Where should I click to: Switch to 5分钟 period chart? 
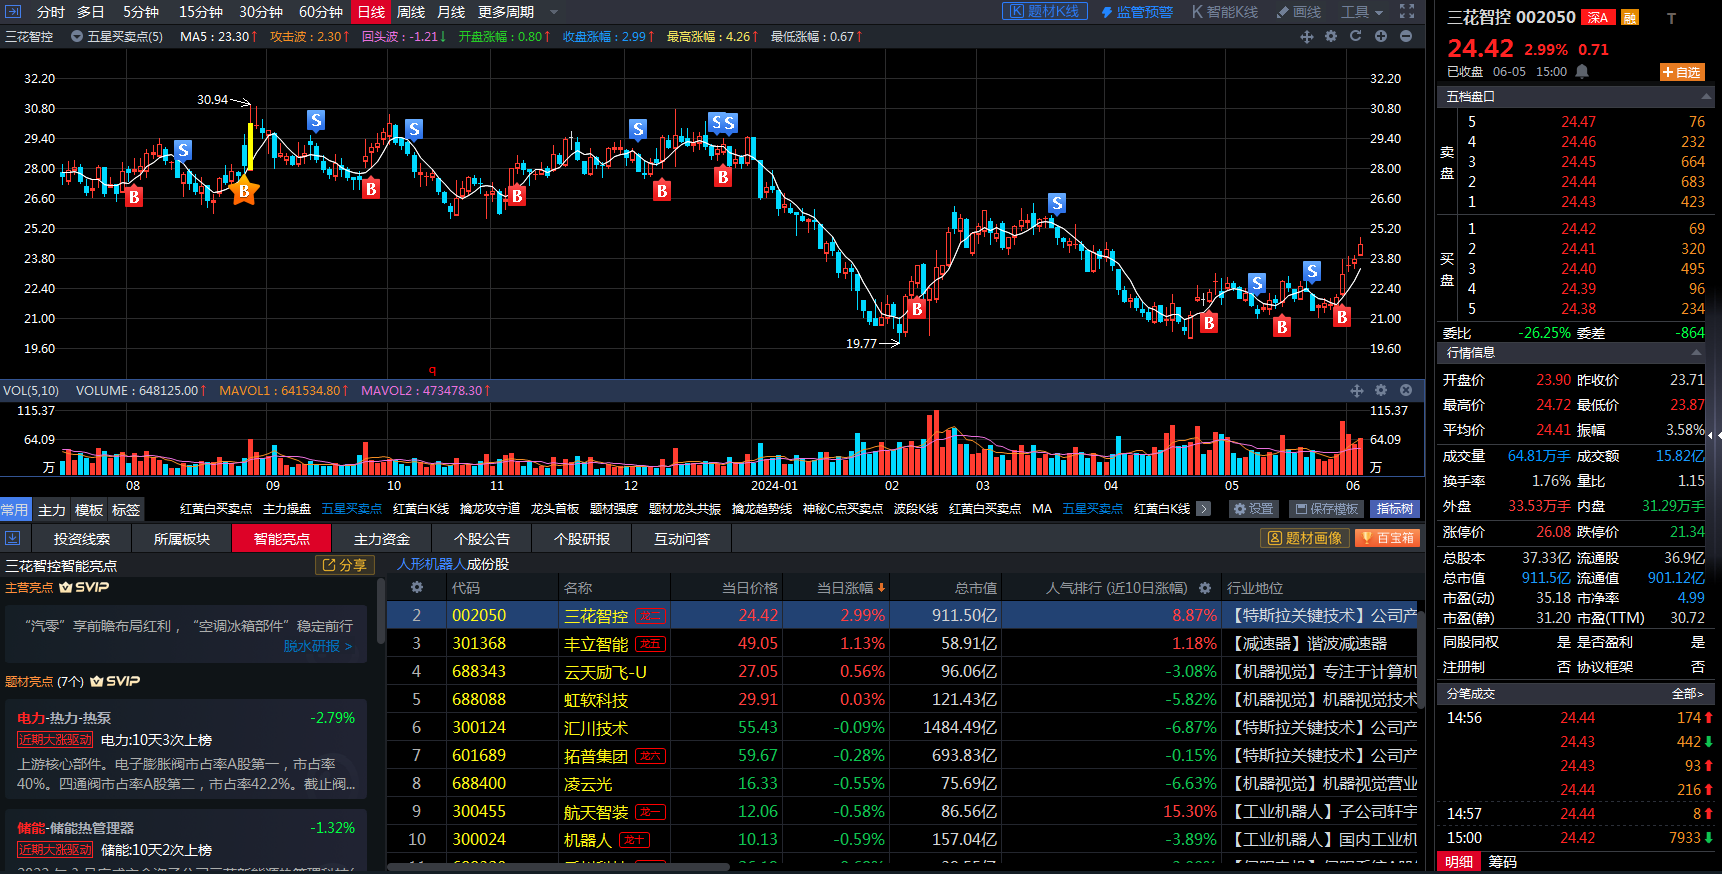click(141, 12)
